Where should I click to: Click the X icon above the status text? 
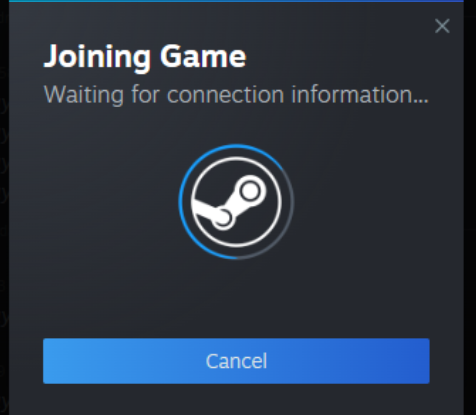[x=442, y=26]
